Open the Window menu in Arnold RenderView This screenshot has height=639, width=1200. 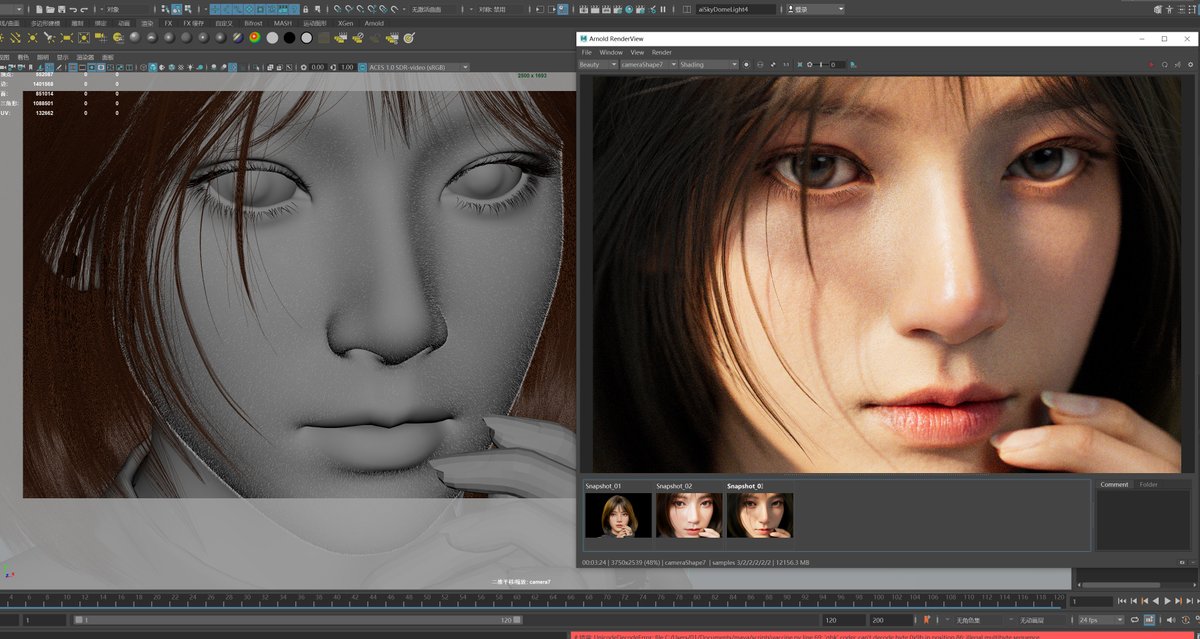tap(611, 52)
